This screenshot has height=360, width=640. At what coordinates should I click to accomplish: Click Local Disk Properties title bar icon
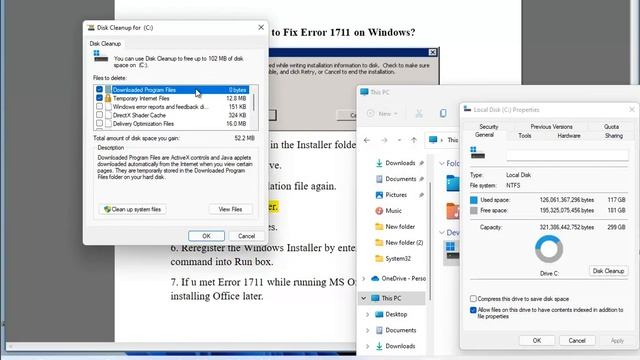(467, 109)
